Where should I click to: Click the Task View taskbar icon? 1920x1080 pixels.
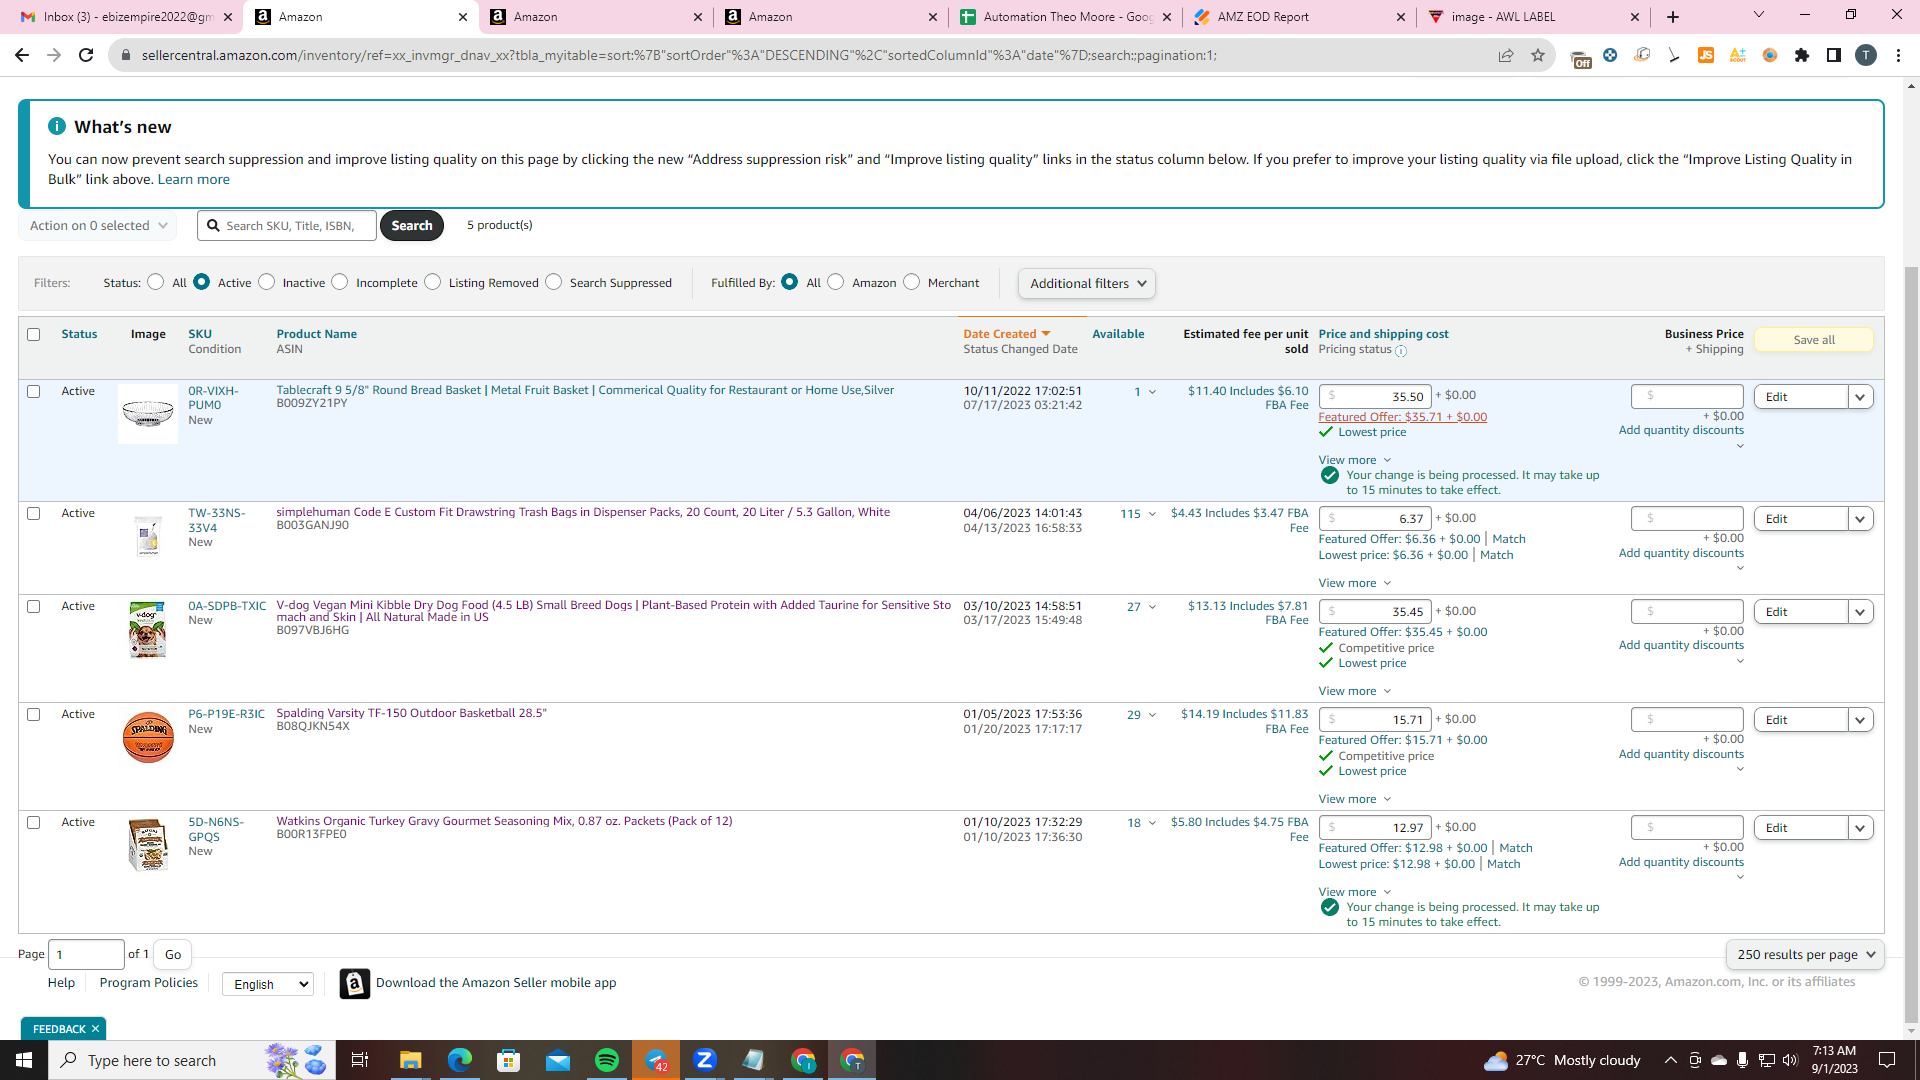(360, 1060)
